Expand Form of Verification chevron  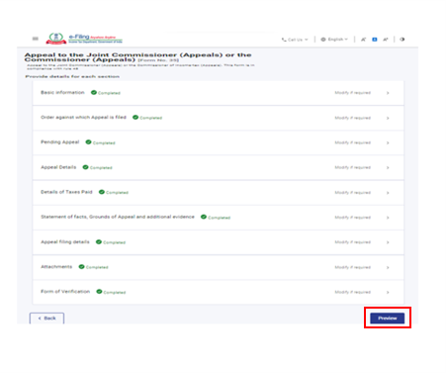click(388, 292)
